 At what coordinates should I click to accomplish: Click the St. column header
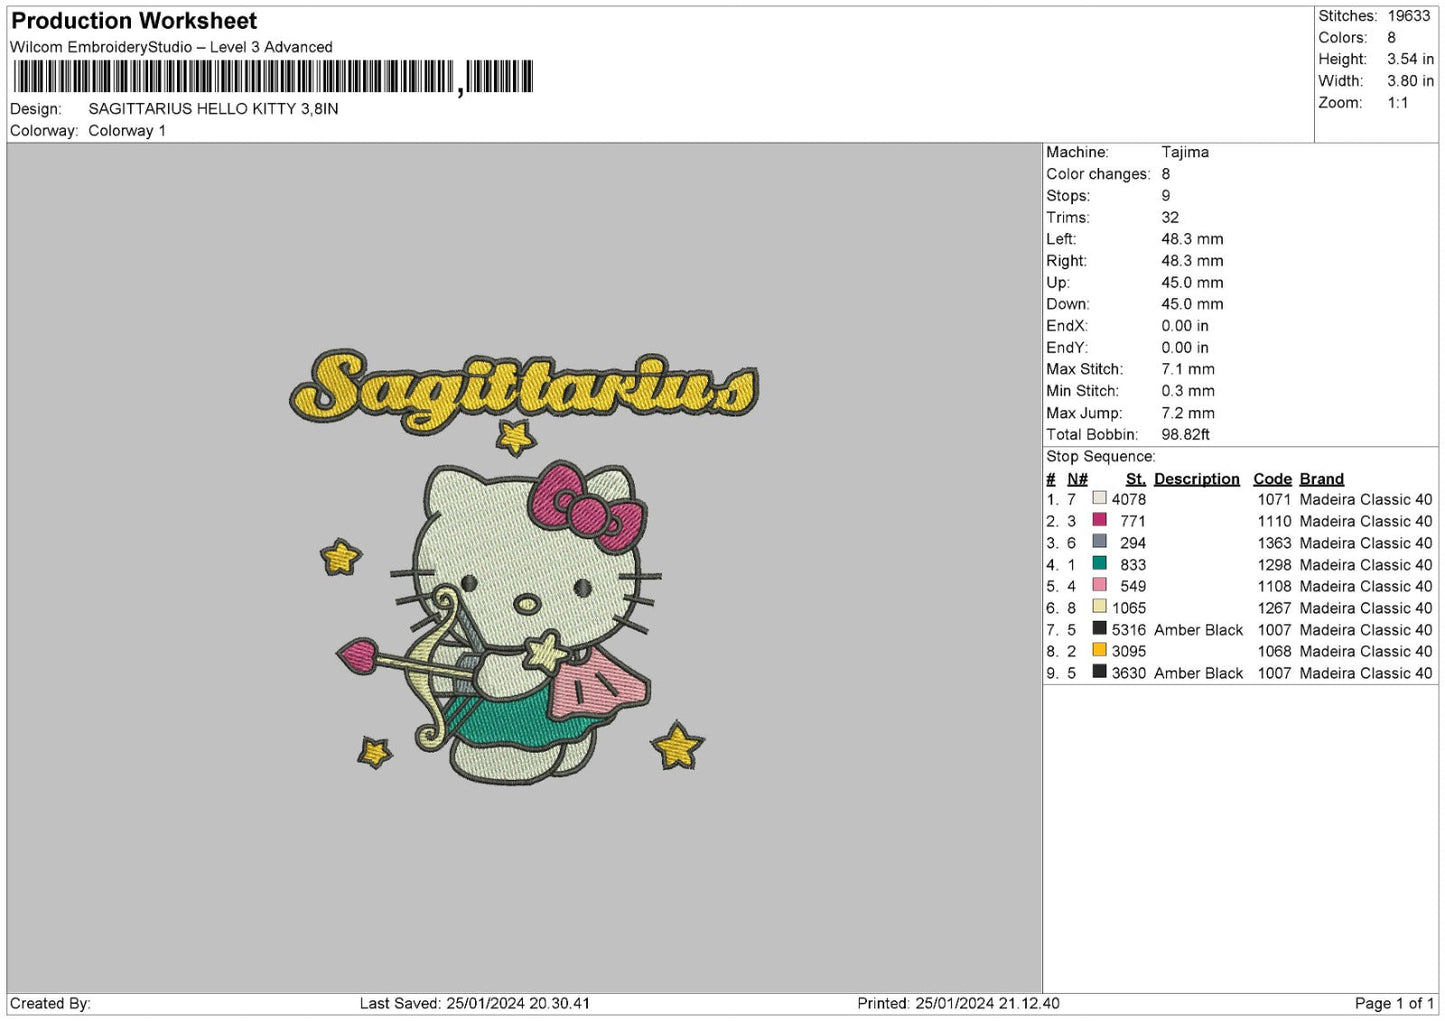(x=1135, y=479)
